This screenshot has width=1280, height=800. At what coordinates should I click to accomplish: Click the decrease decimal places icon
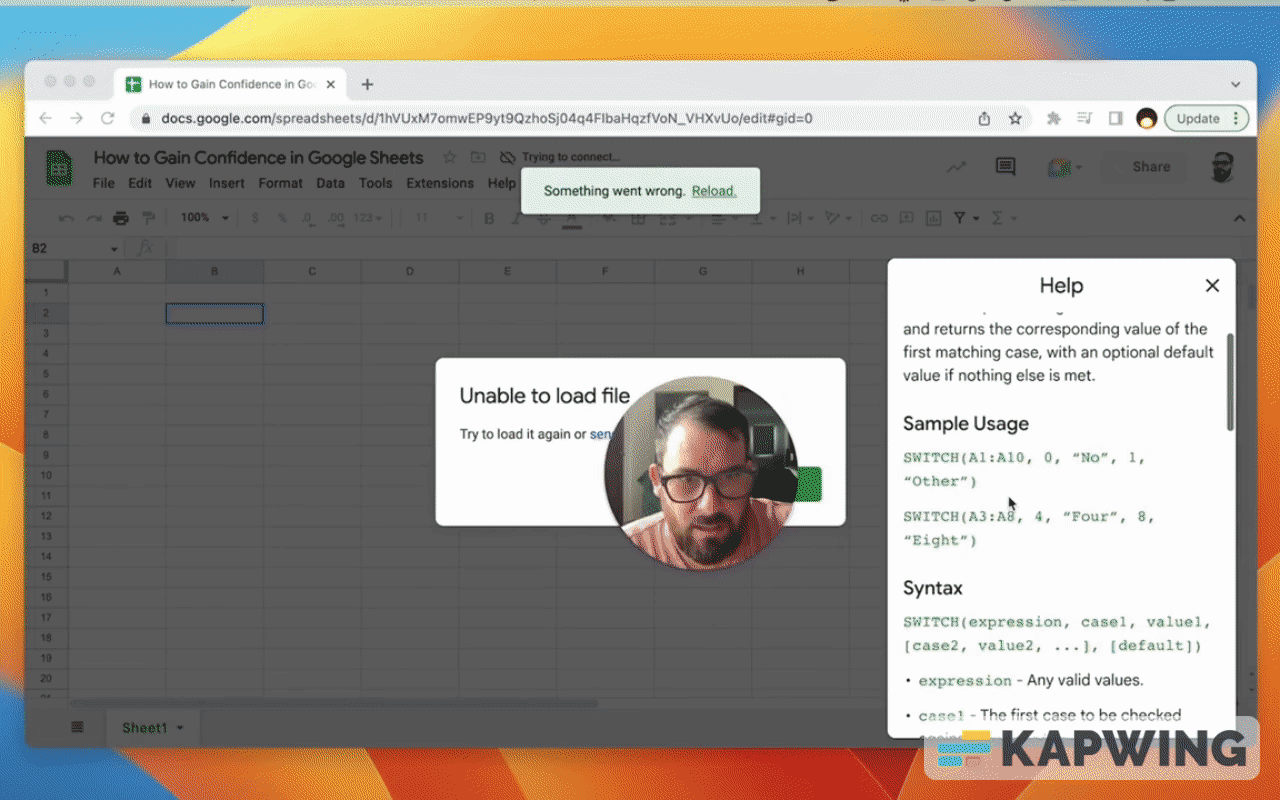click(x=308, y=218)
